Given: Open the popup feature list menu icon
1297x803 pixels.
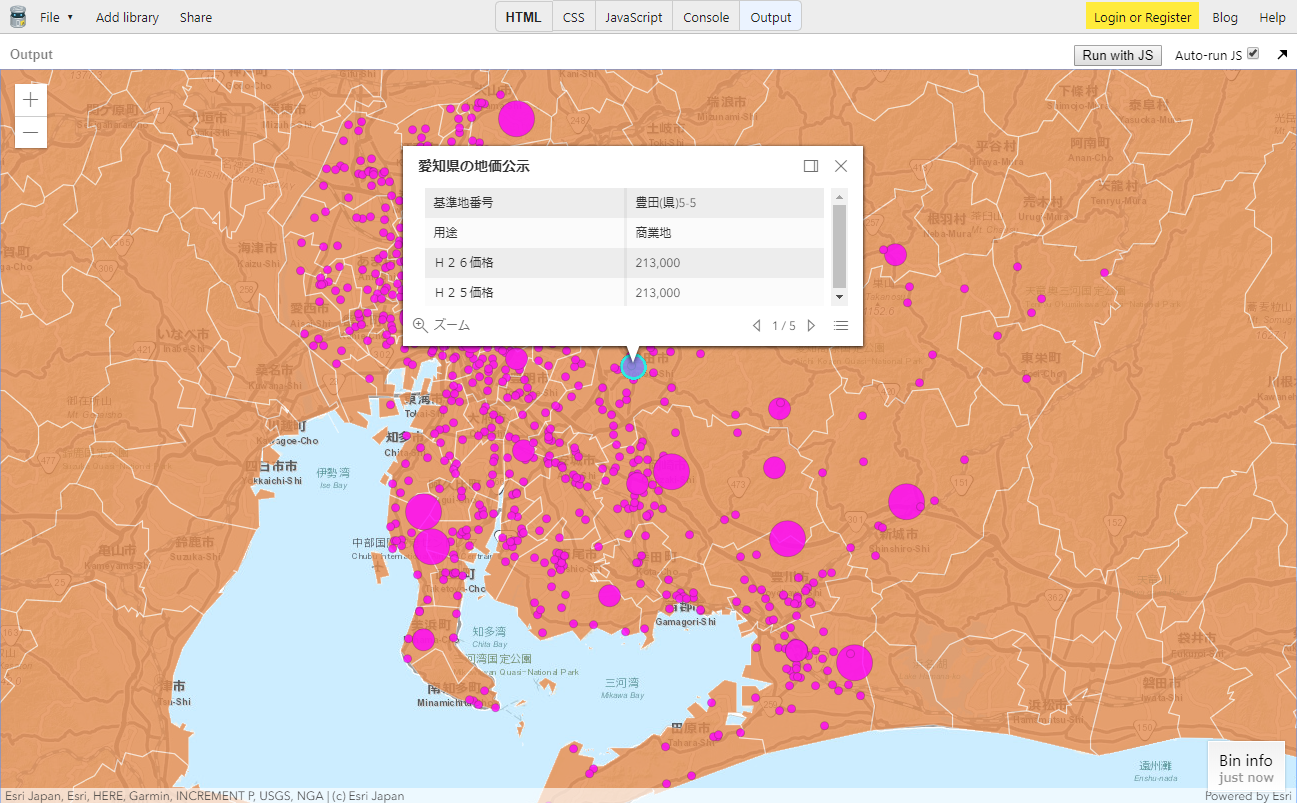Looking at the screenshot, I should coord(841,325).
